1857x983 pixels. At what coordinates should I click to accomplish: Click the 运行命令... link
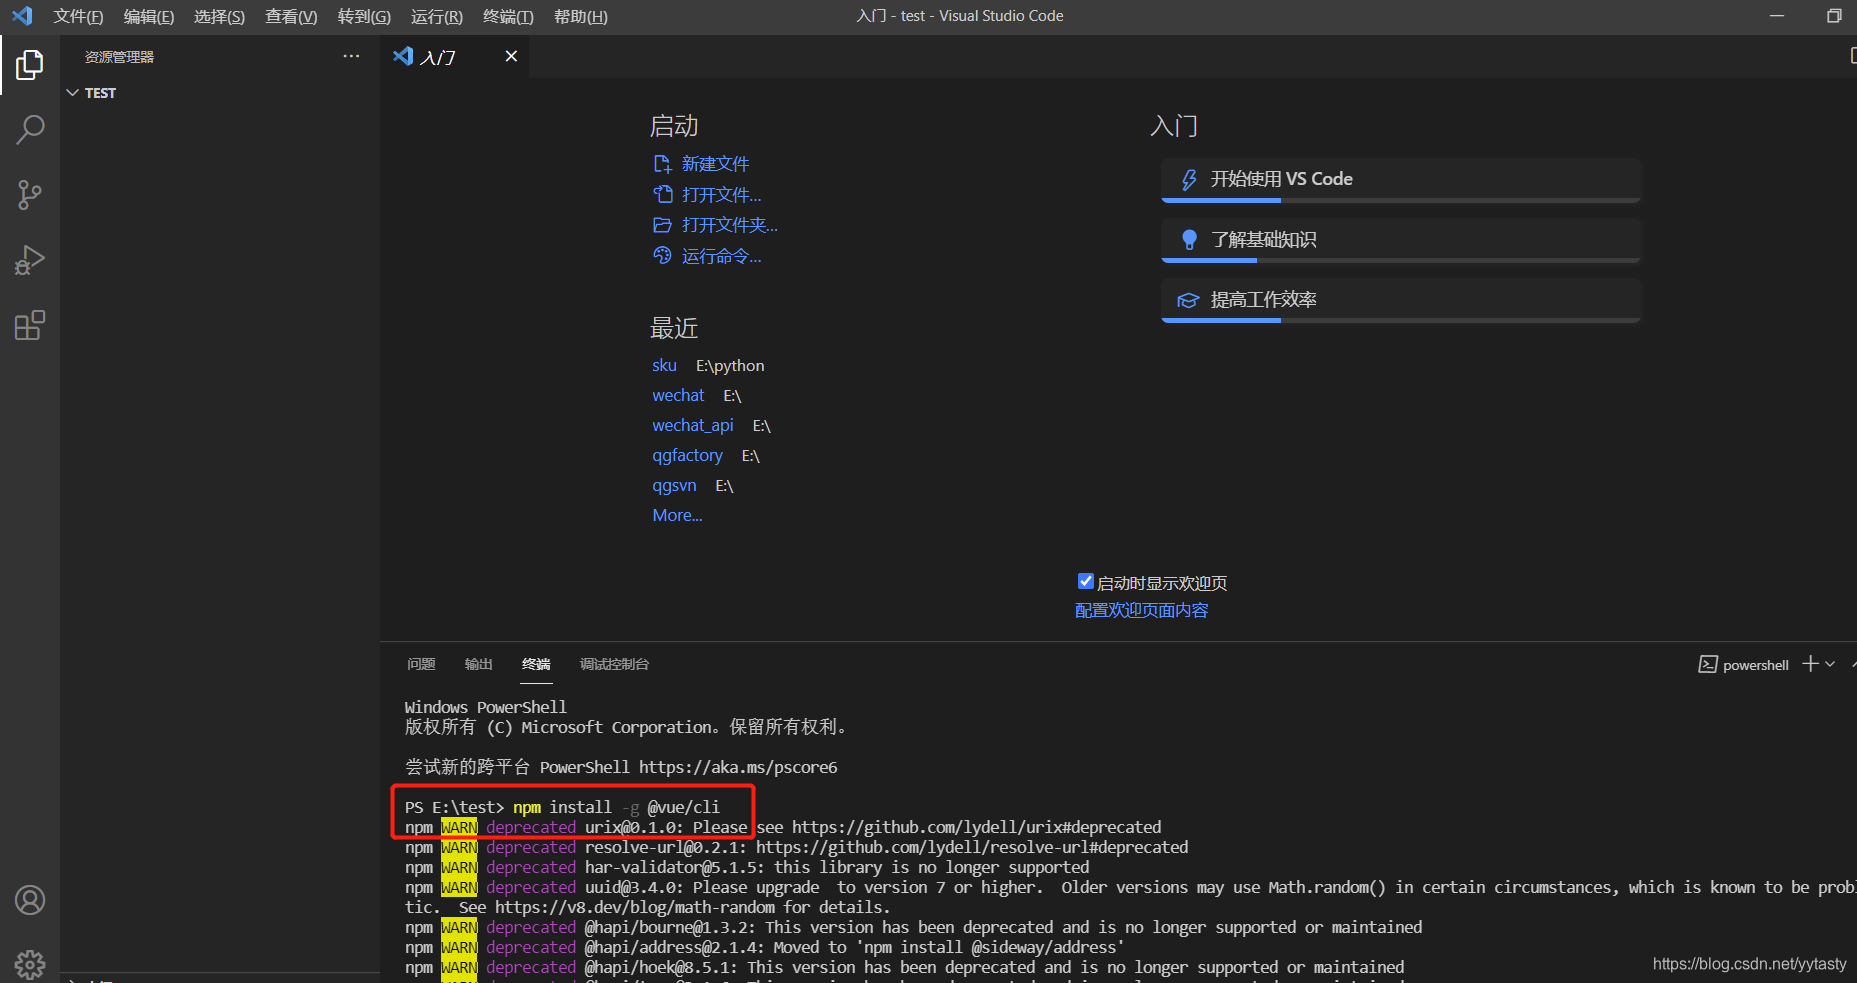pos(721,256)
